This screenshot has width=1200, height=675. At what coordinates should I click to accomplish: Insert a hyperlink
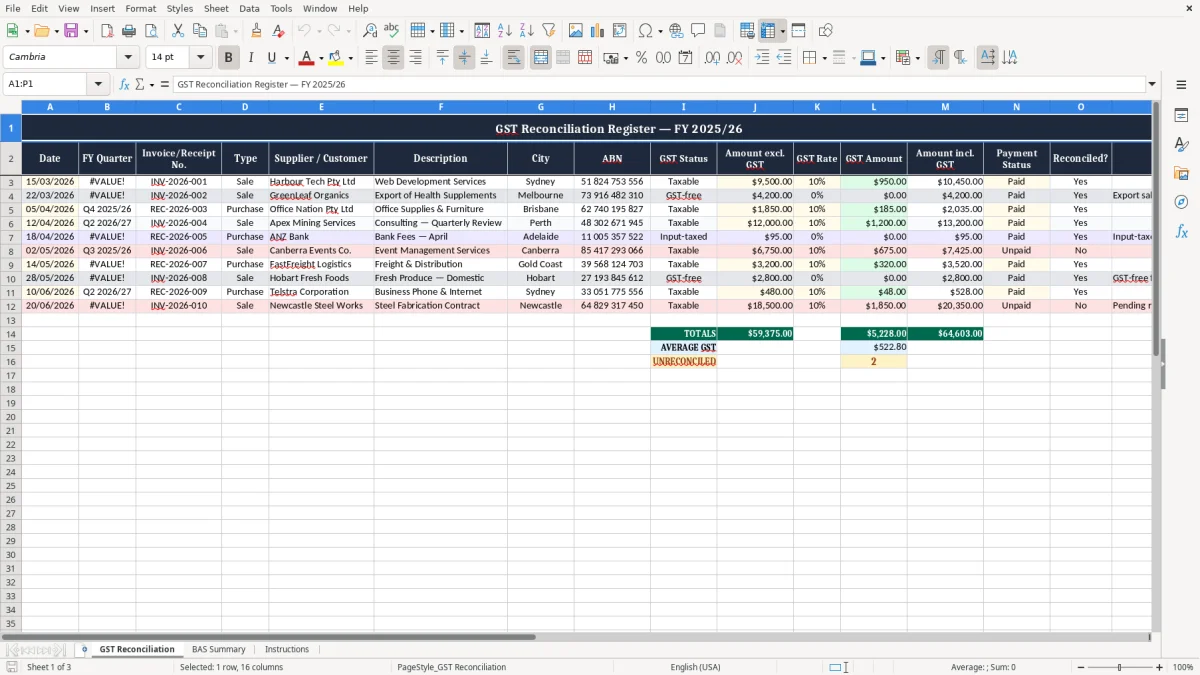(x=676, y=31)
